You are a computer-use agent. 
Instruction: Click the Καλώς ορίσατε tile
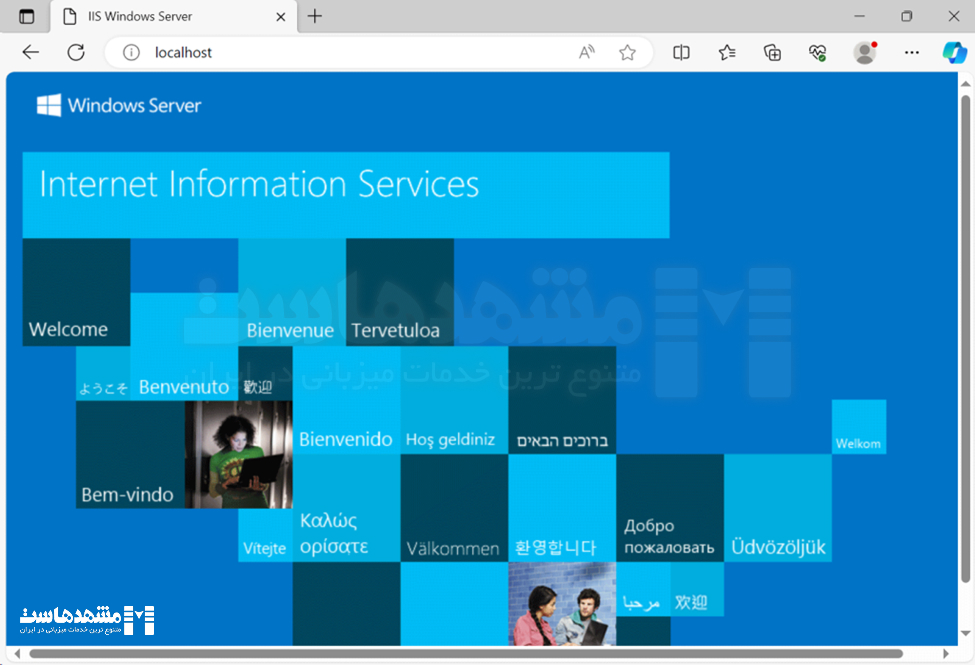(x=346, y=508)
